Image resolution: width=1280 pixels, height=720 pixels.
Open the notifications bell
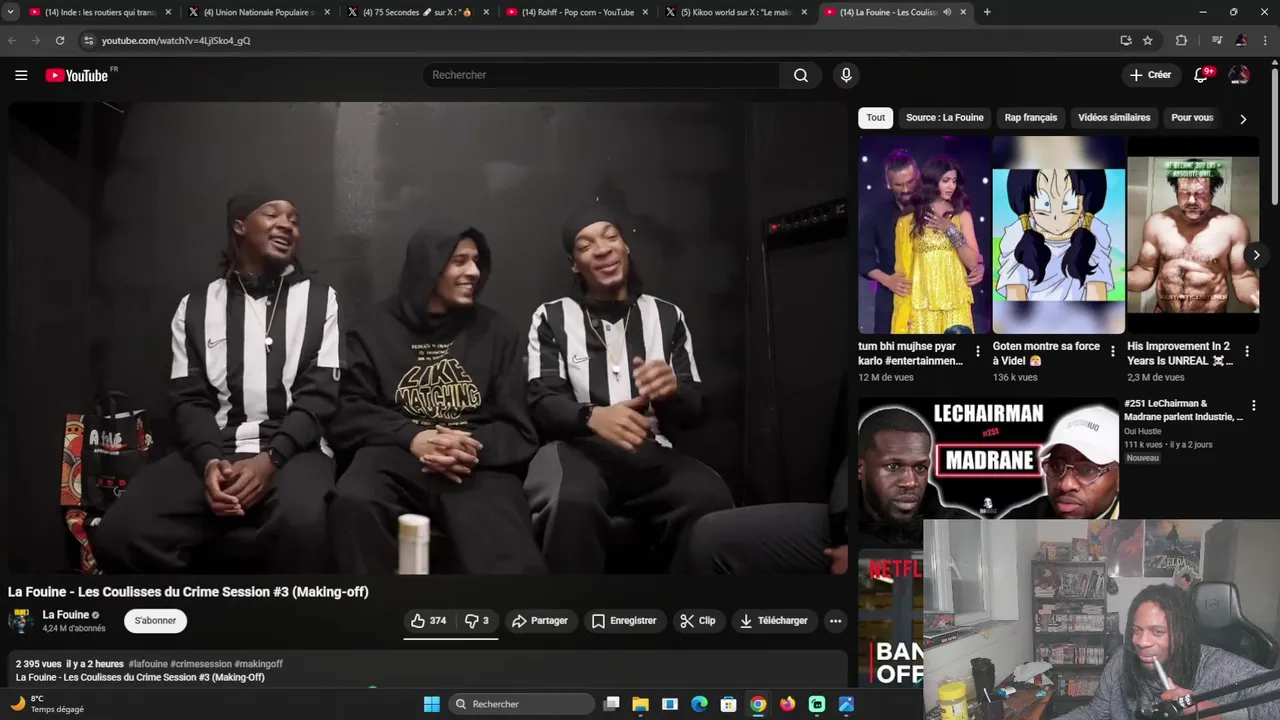[1203, 75]
